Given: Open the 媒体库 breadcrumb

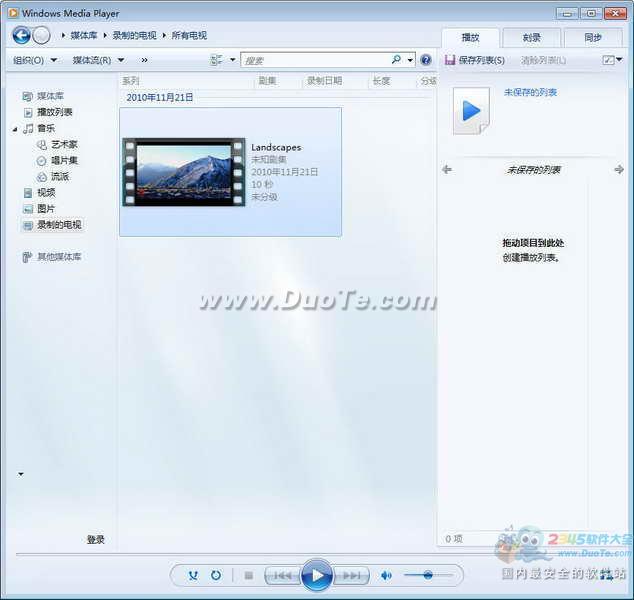Looking at the screenshot, I should (x=84, y=36).
